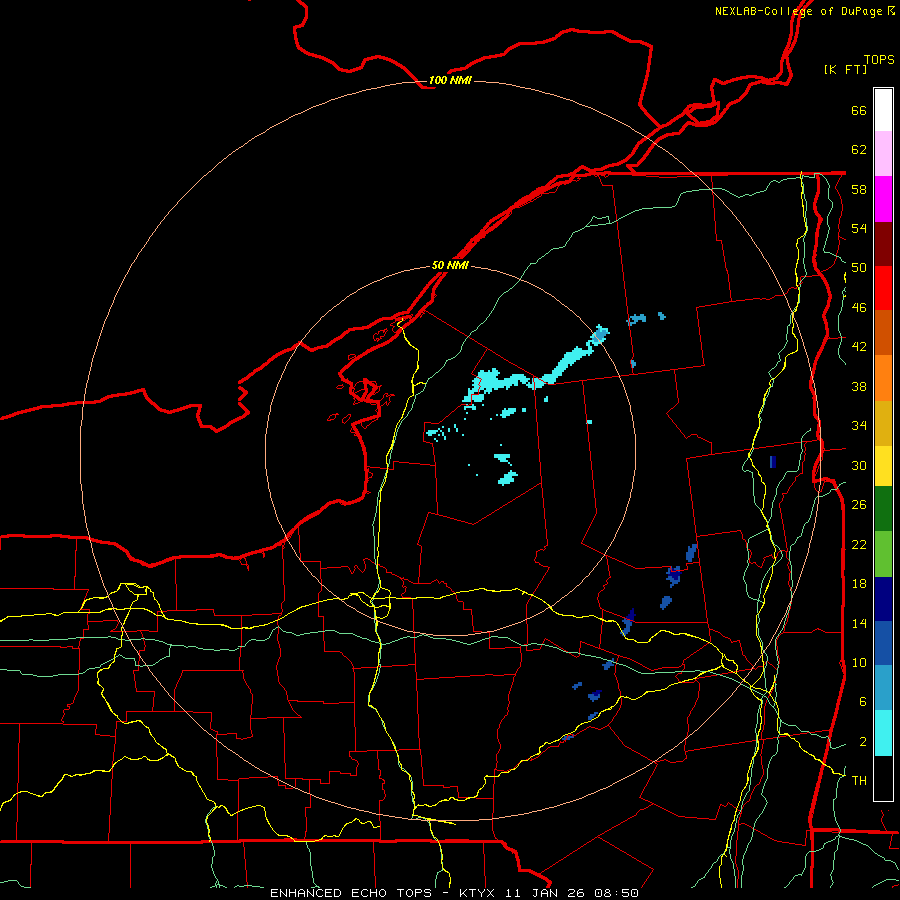
Task: Click the orange 38-42 kft legend swatch
Action: click(883, 378)
